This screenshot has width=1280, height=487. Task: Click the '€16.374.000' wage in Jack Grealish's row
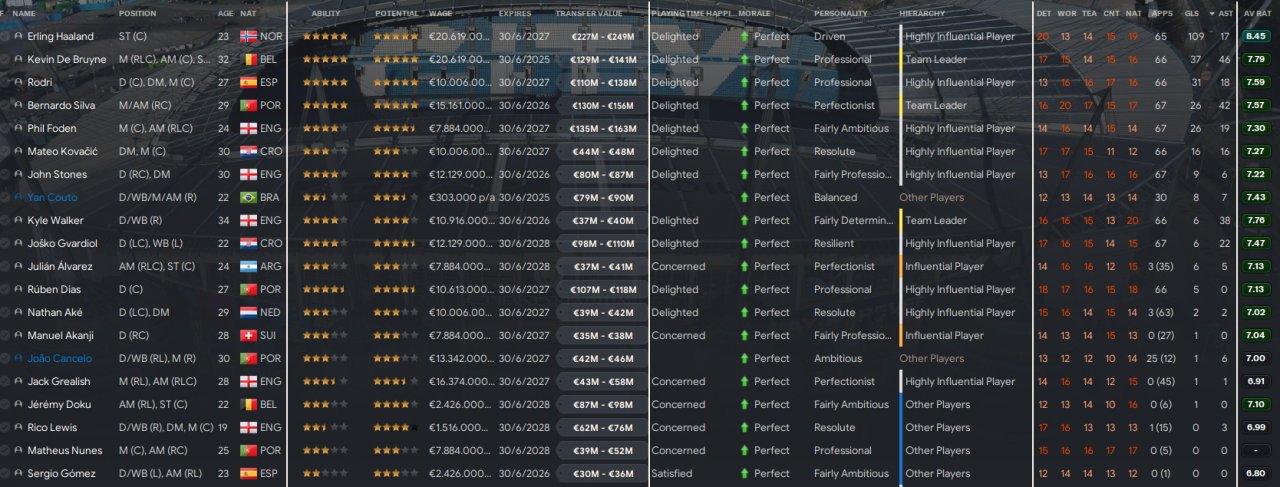460,381
